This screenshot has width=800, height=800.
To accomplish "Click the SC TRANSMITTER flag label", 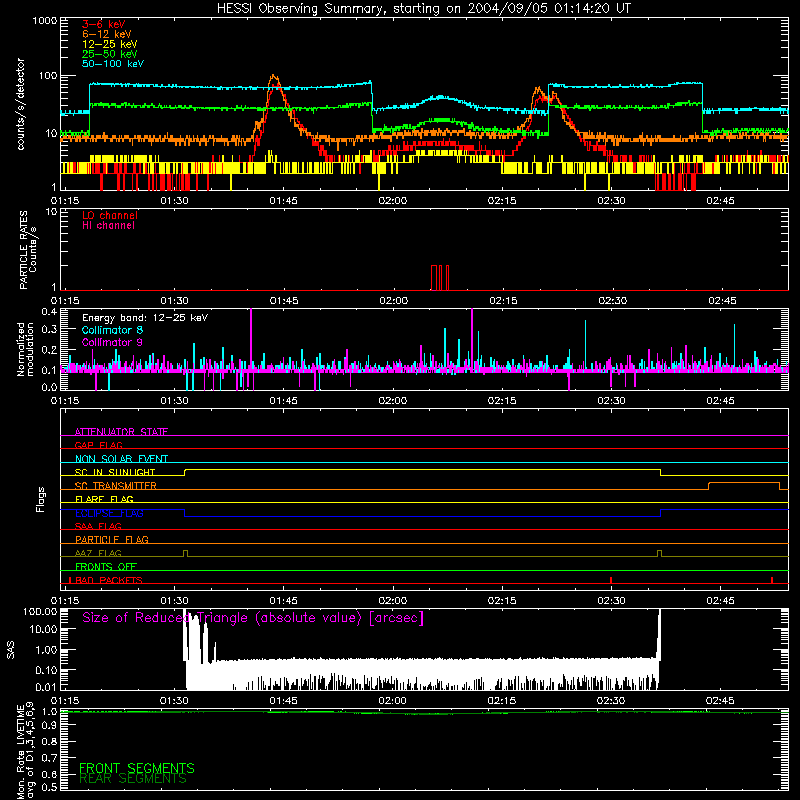I will pyautogui.click(x=116, y=485).
